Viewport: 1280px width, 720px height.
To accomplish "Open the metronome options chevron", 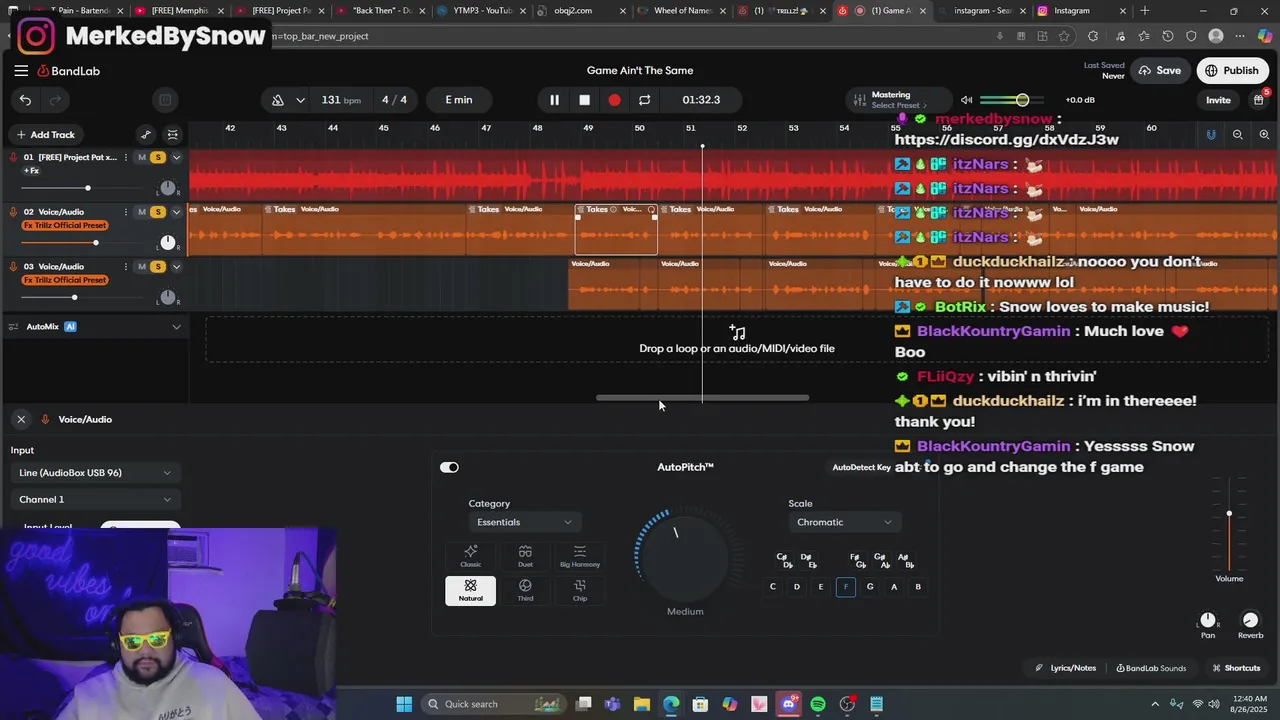I will tap(300, 100).
